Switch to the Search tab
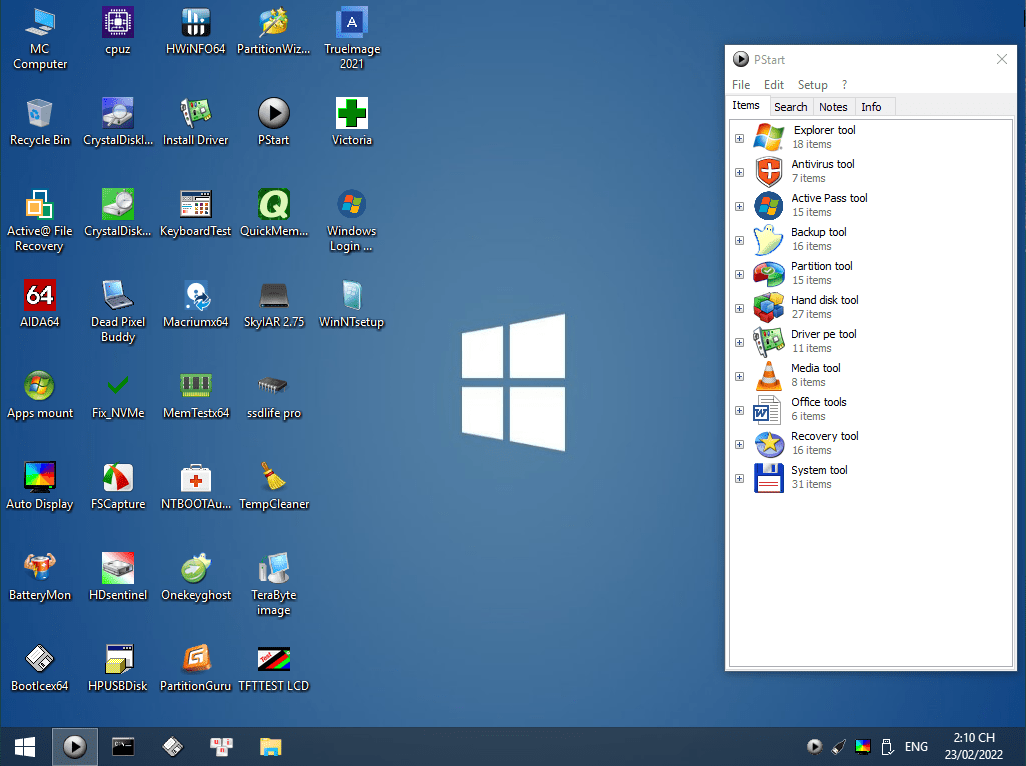 (790, 107)
